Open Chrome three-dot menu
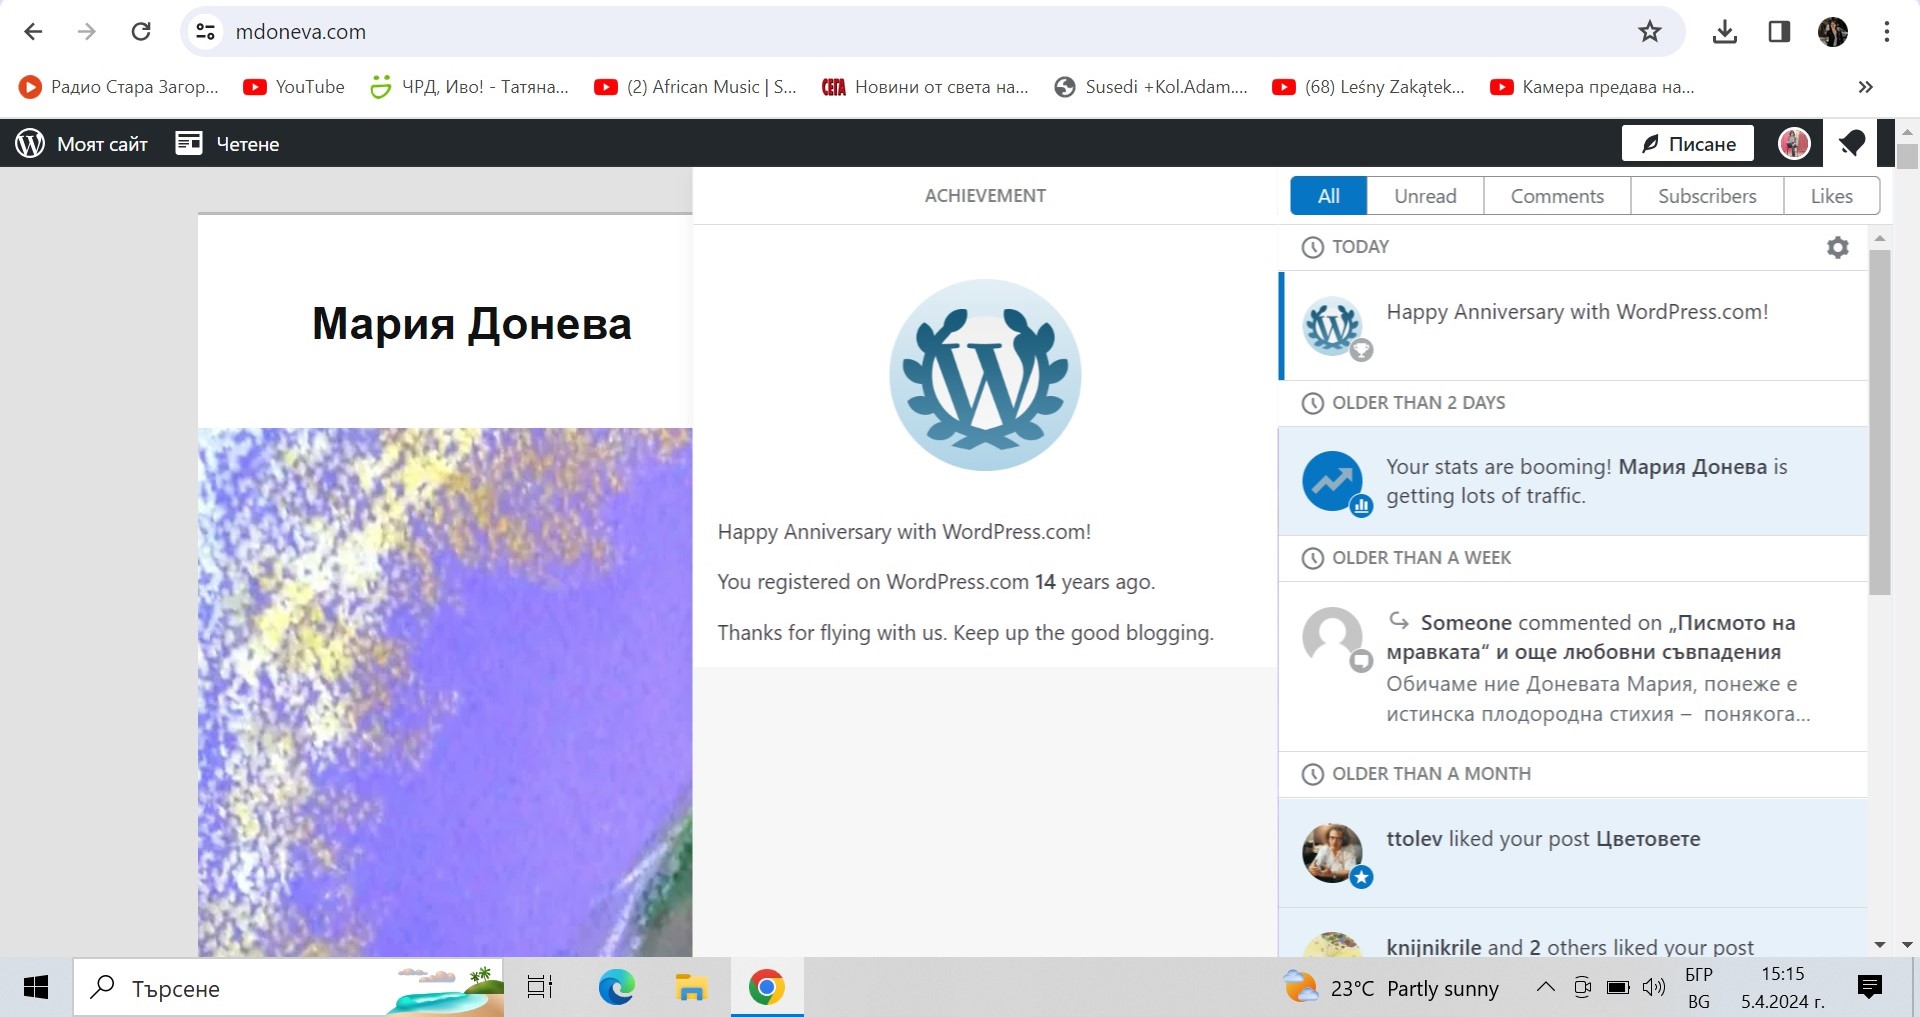 click(1886, 32)
